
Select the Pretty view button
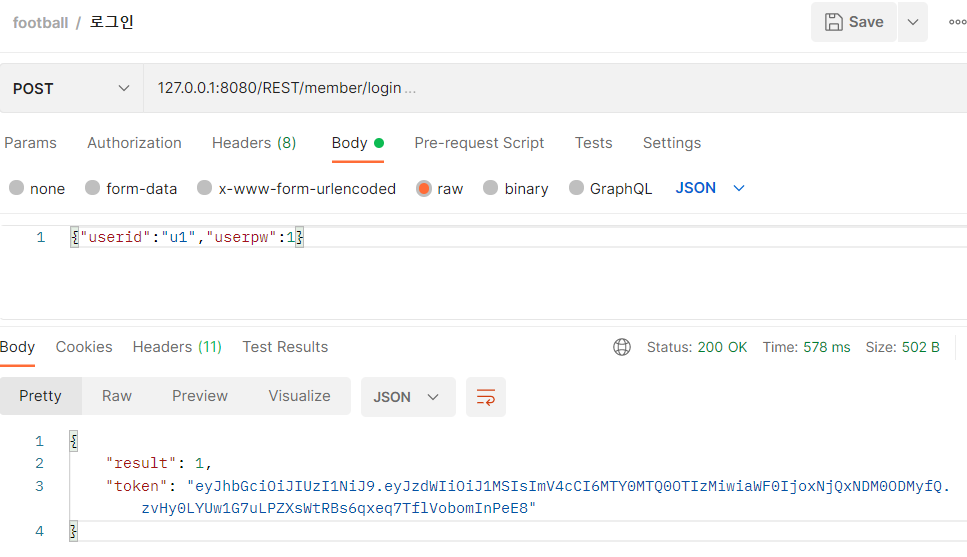click(41, 396)
